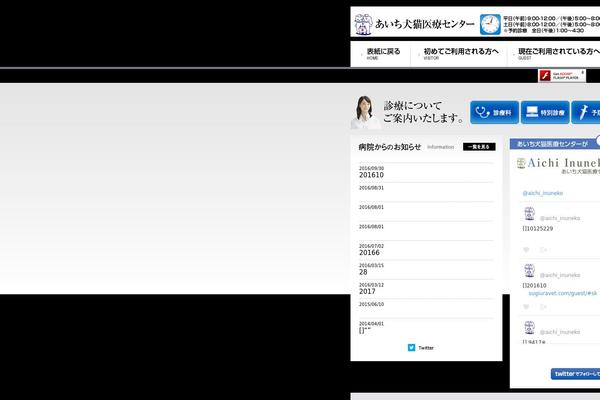Share the tweet 10125229 icon
Screen dimensions: 600x400
(543, 250)
